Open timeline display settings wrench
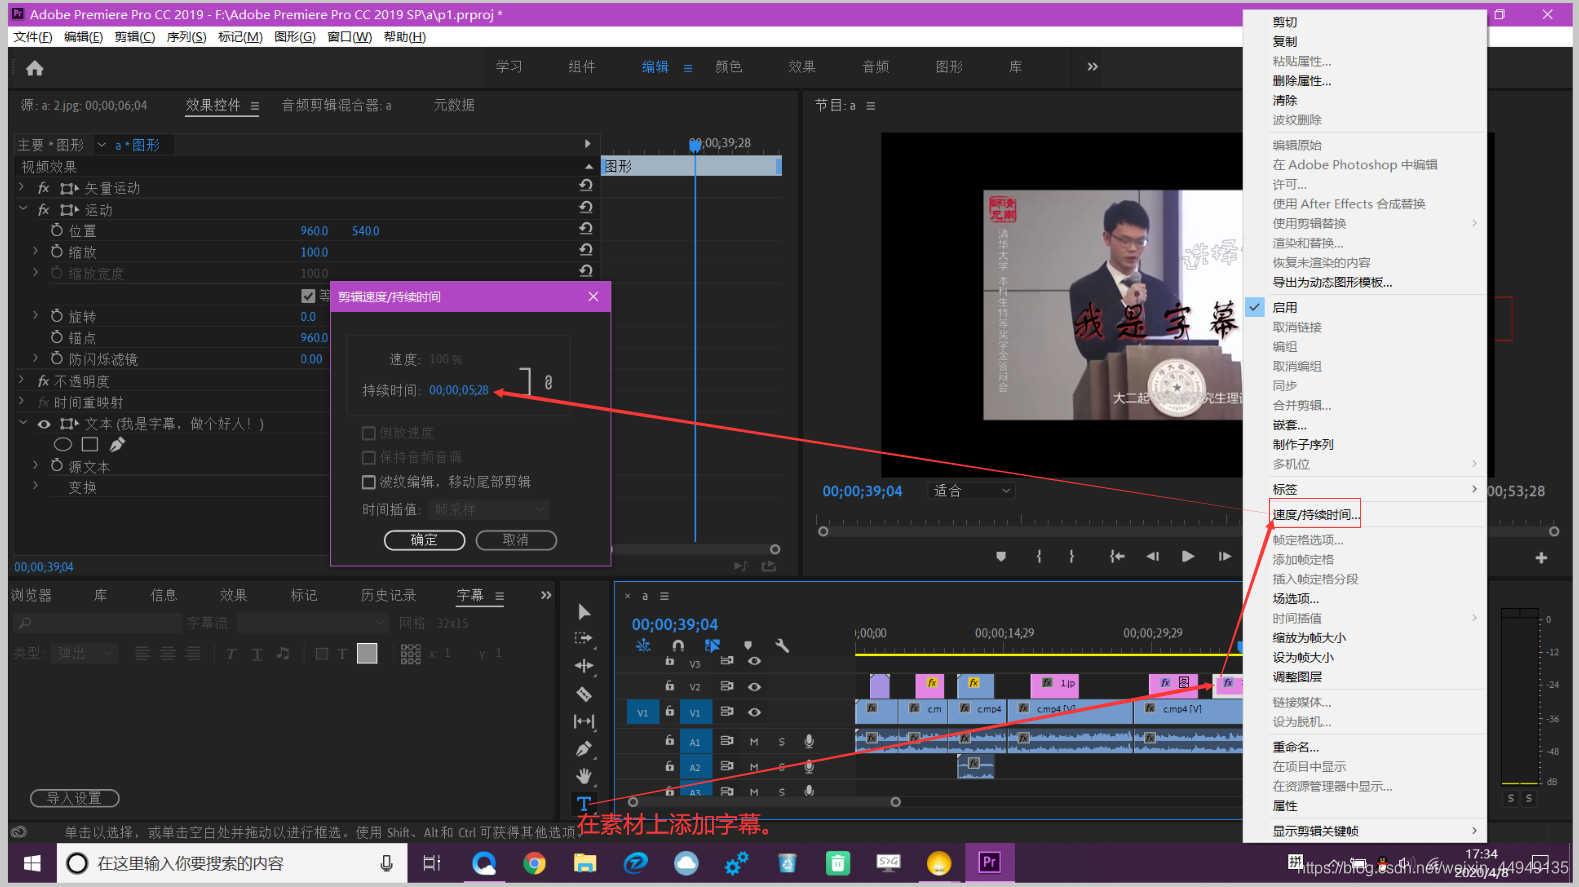Image resolution: width=1579 pixels, height=887 pixels. [783, 646]
